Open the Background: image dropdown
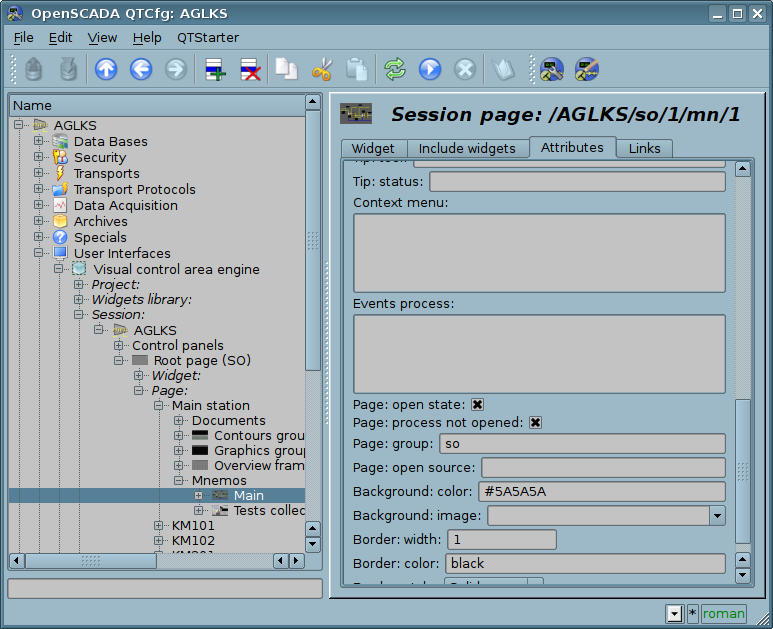Image resolution: width=773 pixels, height=629 pixels. pyautogui.click(x=716, y=516)
